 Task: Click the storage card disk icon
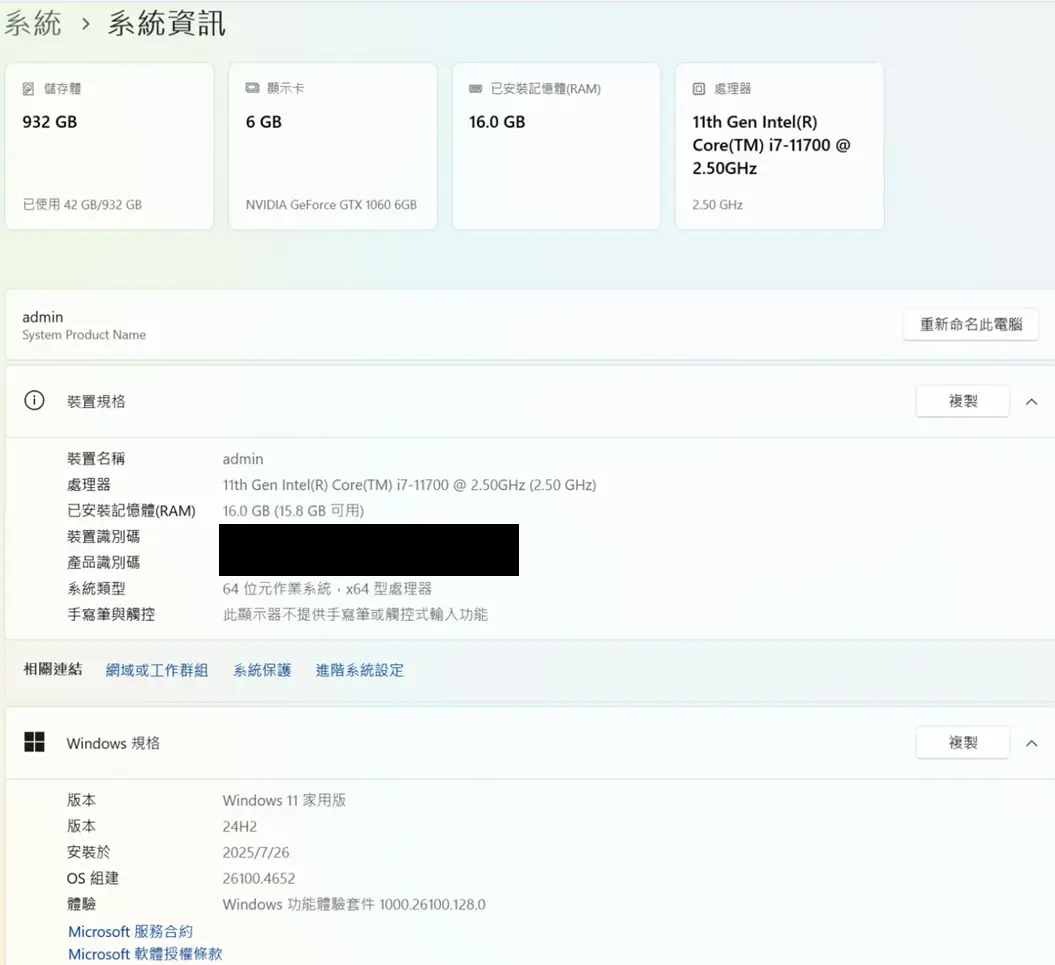click(x=28, y=89)
